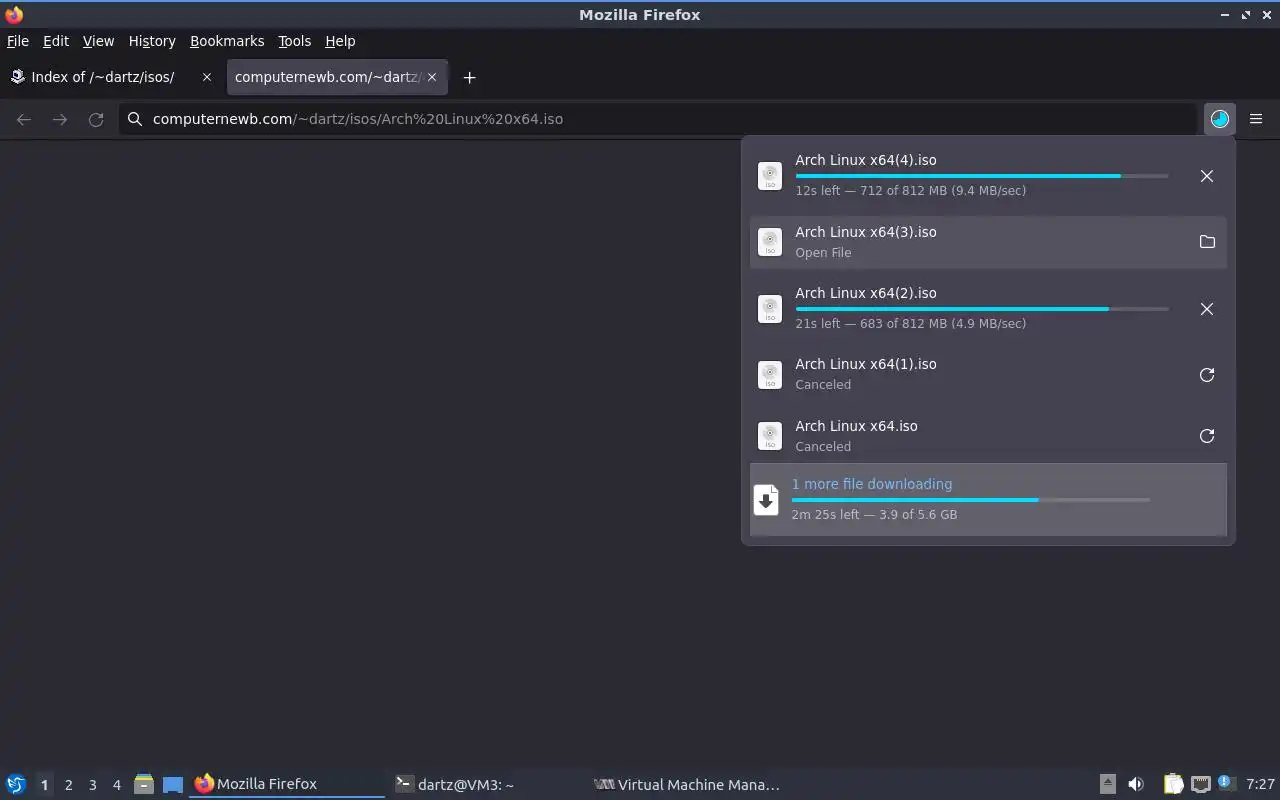Retry the Arch Linux x64(1).iso download
1280x800 pixels.
click(x=1207, y=375)
